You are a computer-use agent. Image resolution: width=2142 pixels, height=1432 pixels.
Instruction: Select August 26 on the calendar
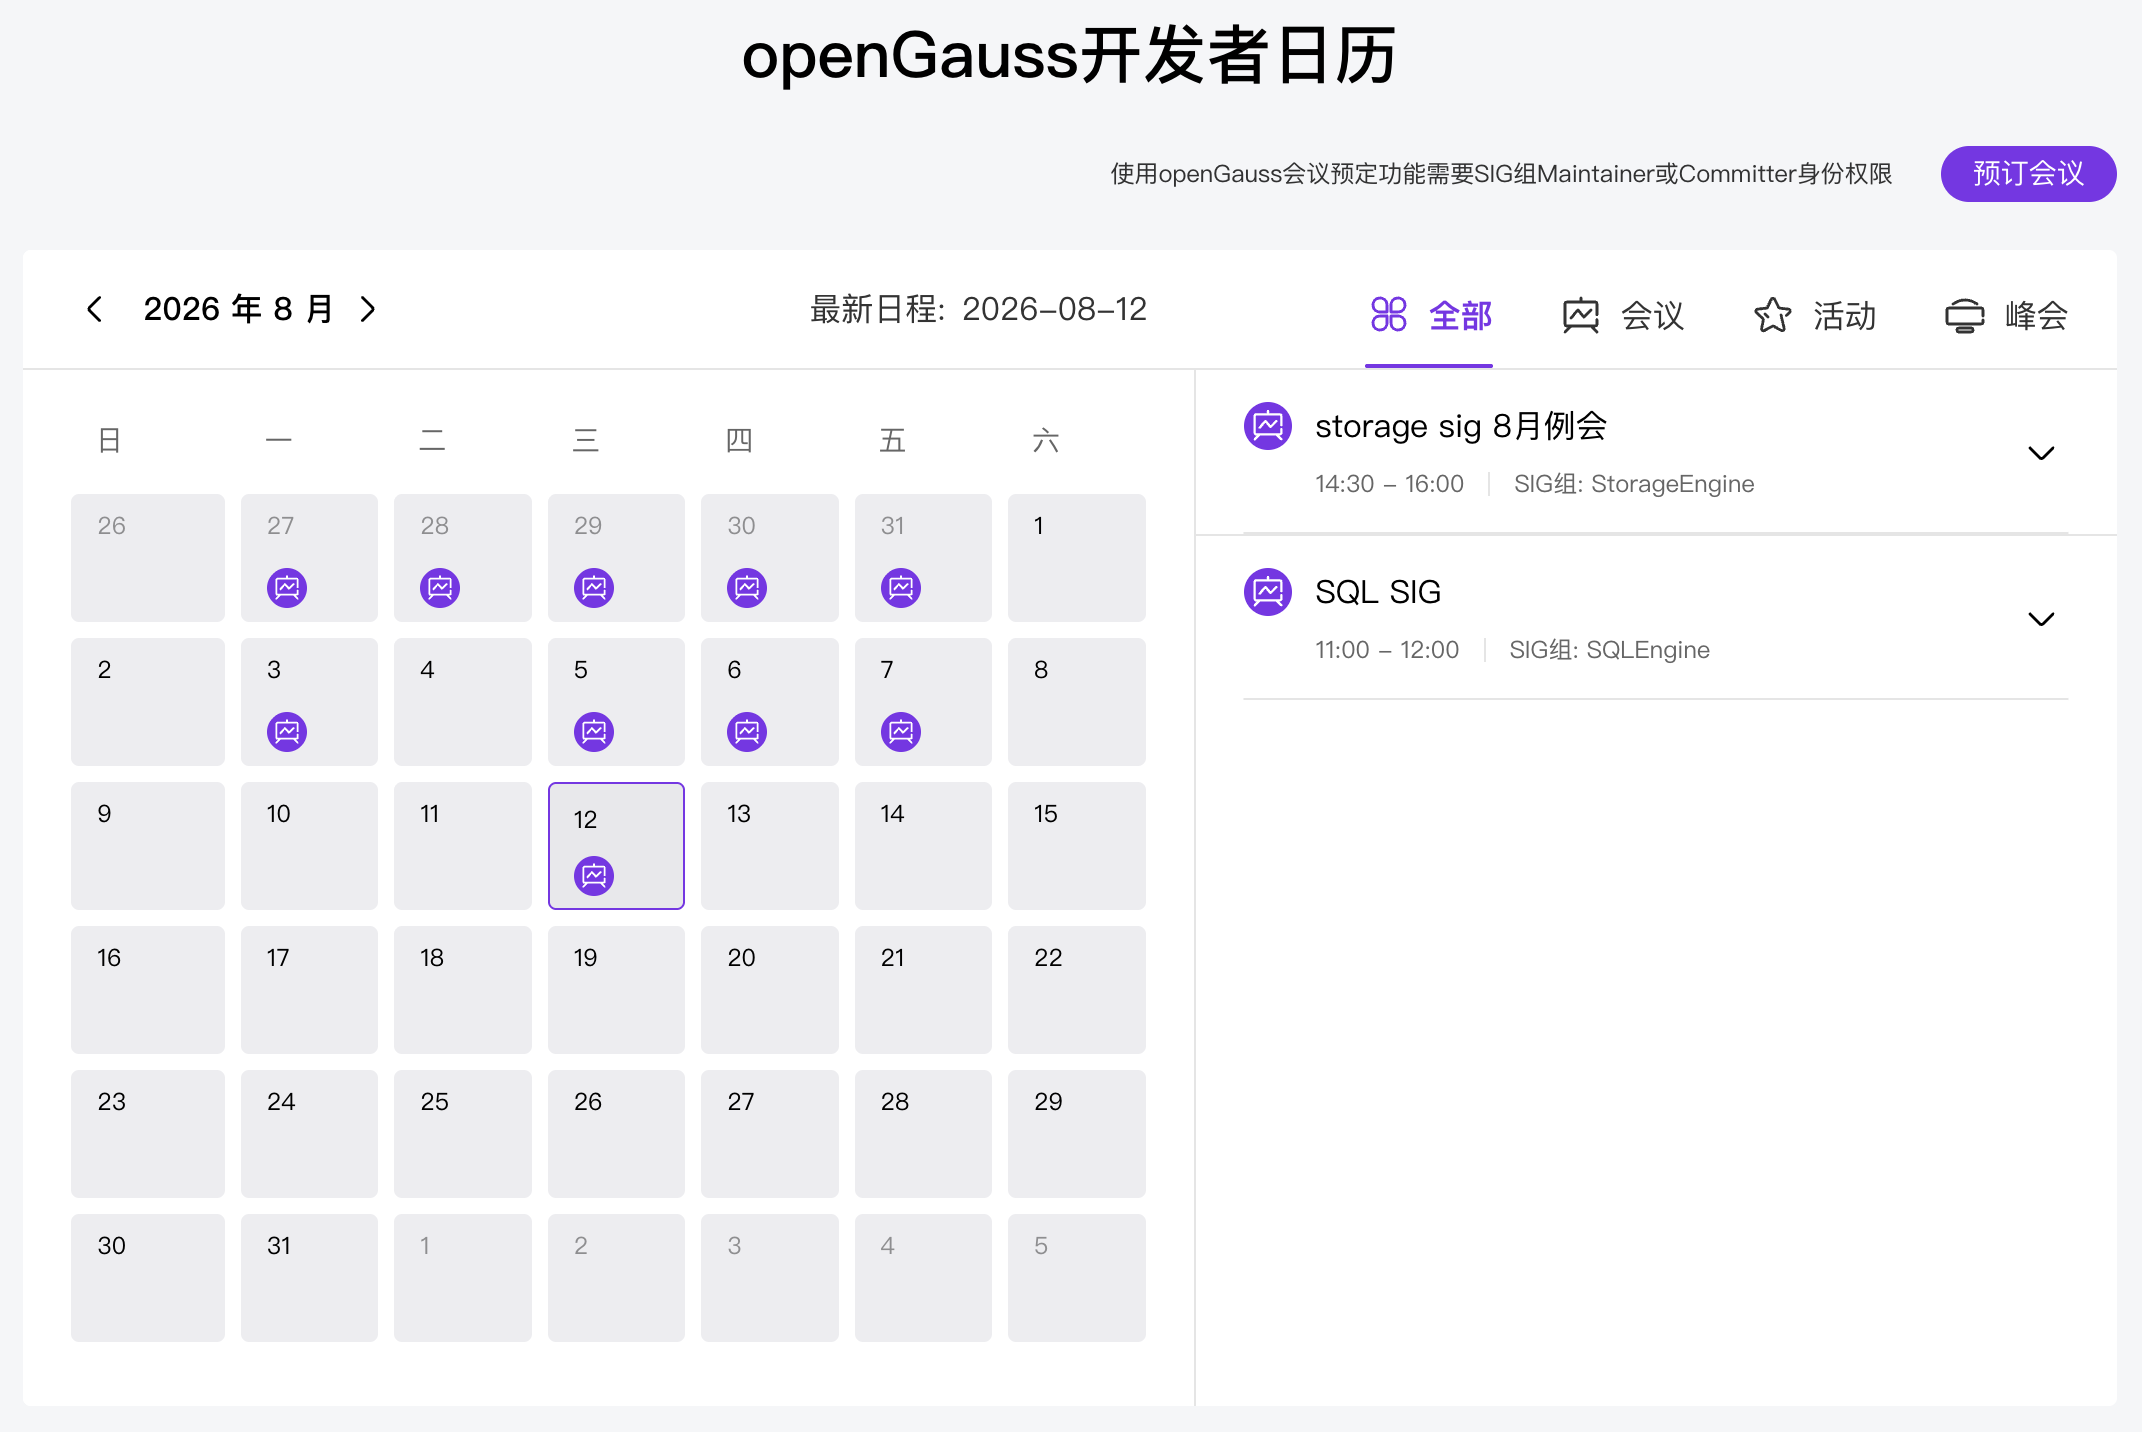click(x=616, y=1134)
